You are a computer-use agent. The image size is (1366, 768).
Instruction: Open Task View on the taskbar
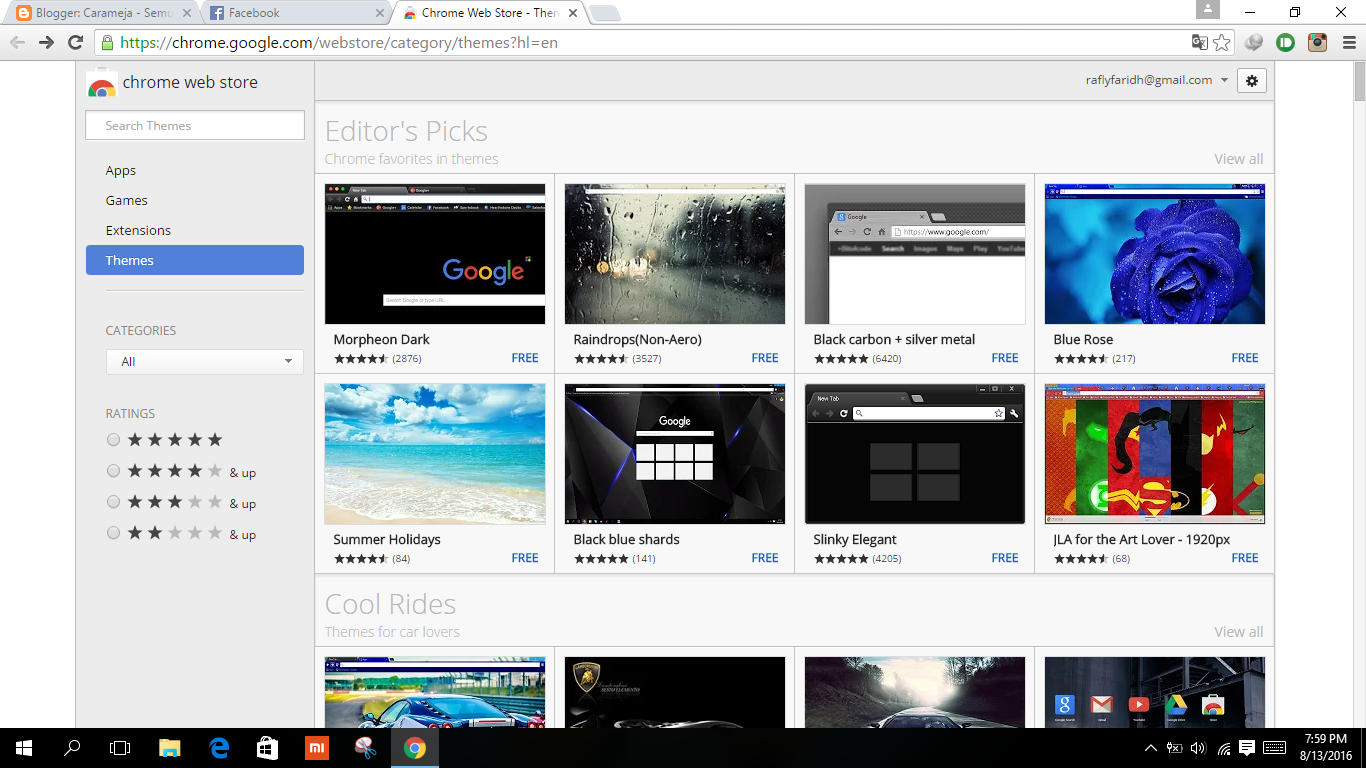120,748
